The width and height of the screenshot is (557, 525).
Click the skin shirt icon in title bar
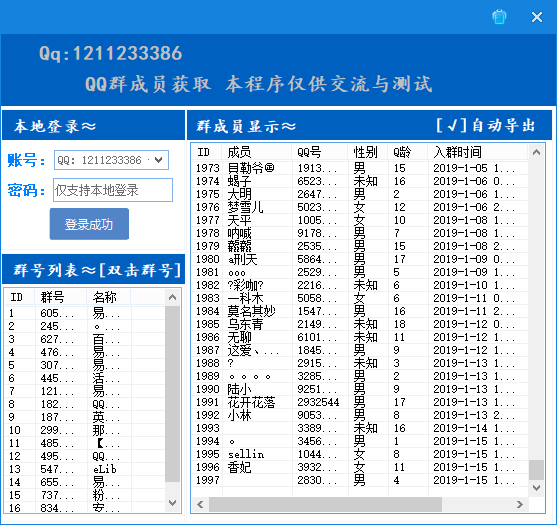click(x=499, y=17)
